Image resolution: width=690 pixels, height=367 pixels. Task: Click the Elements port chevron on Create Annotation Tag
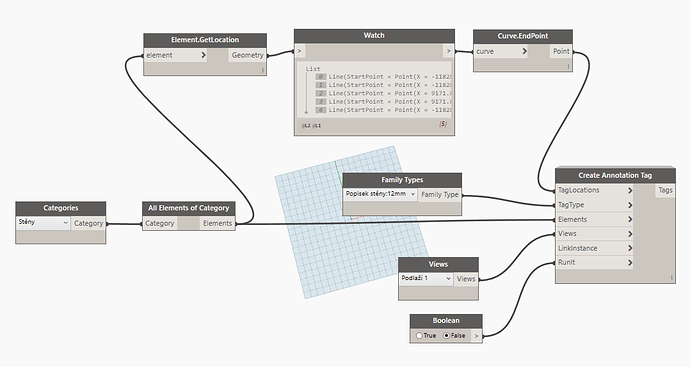pos(630,219)
